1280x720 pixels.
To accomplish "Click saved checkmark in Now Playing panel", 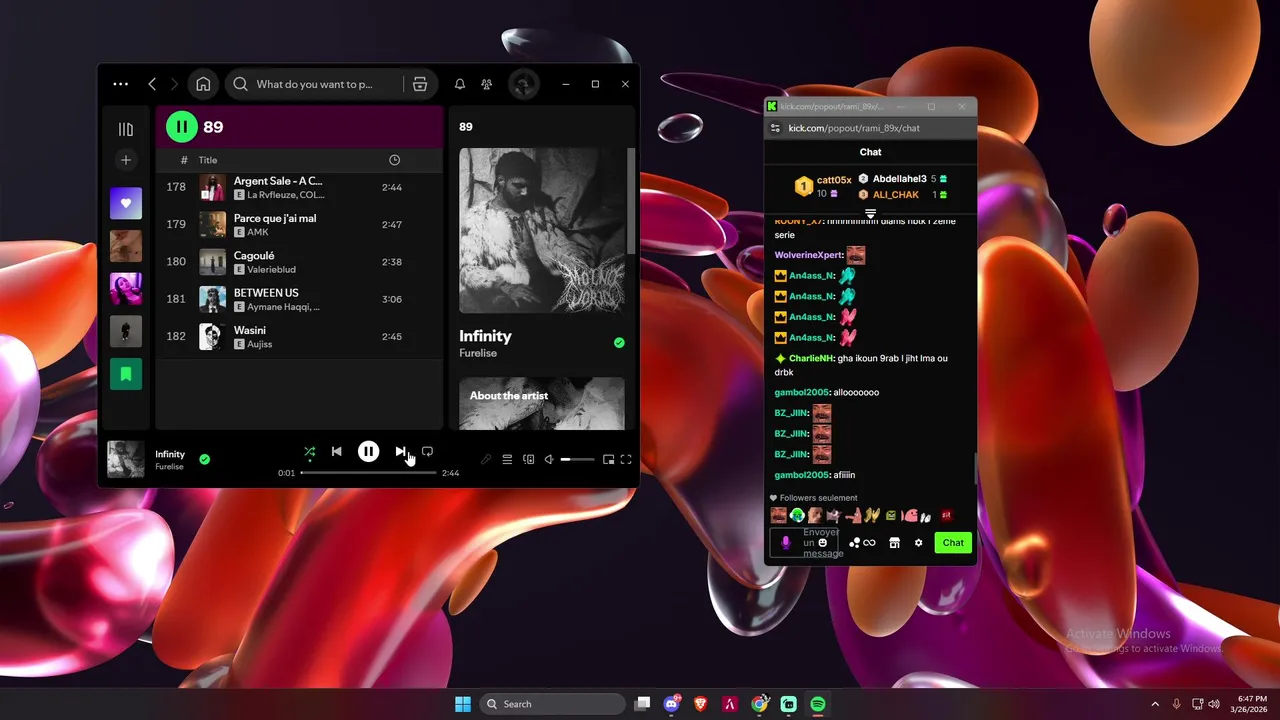I will coord(619,343).
